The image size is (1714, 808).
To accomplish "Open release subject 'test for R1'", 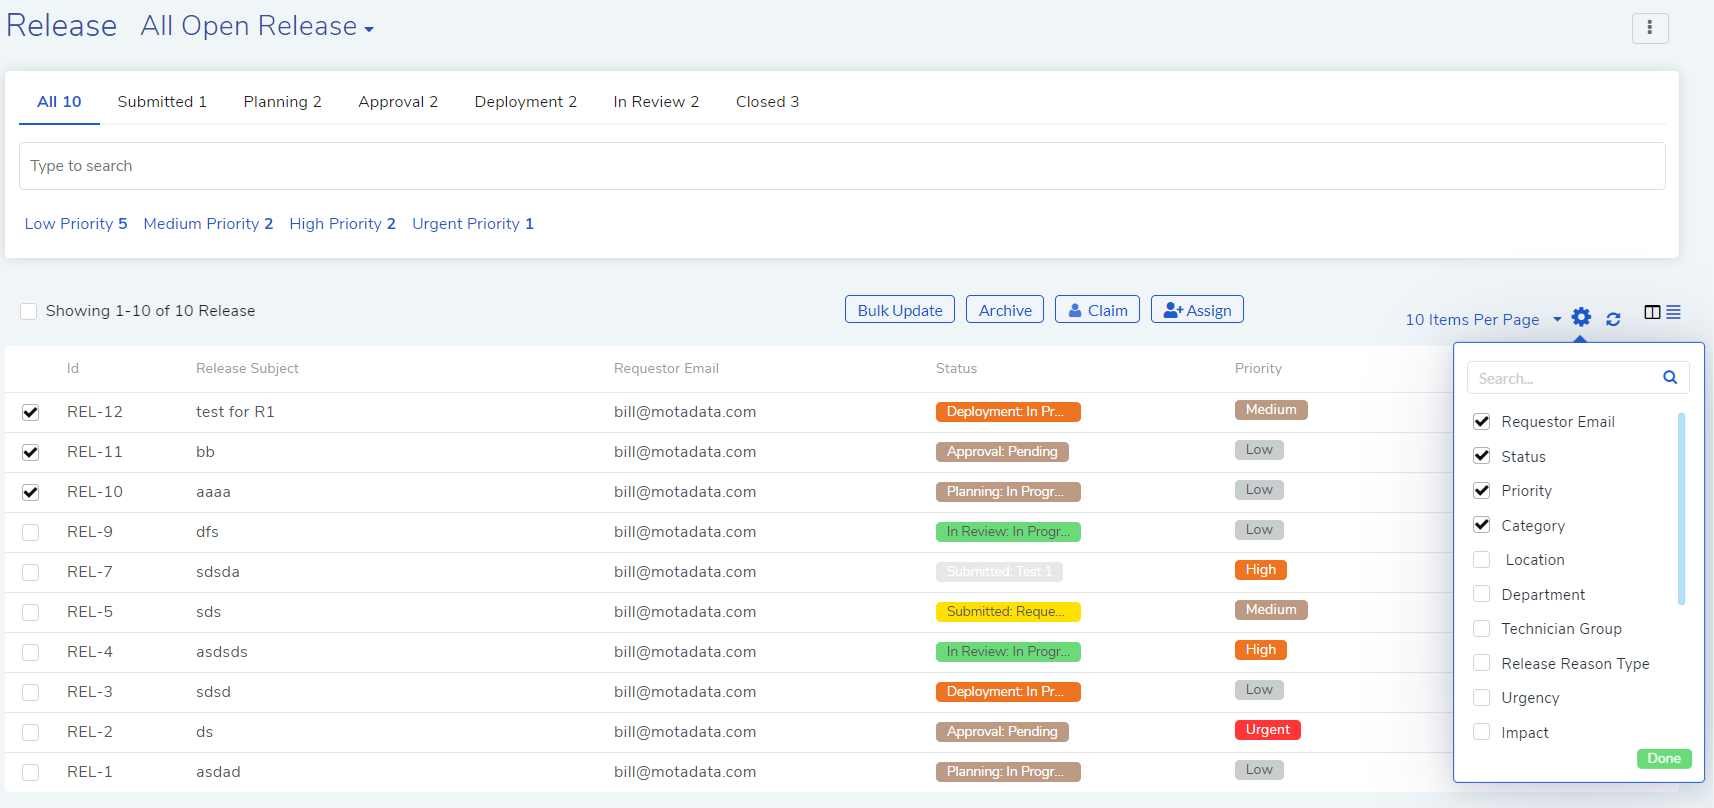I will pos(235,412).
